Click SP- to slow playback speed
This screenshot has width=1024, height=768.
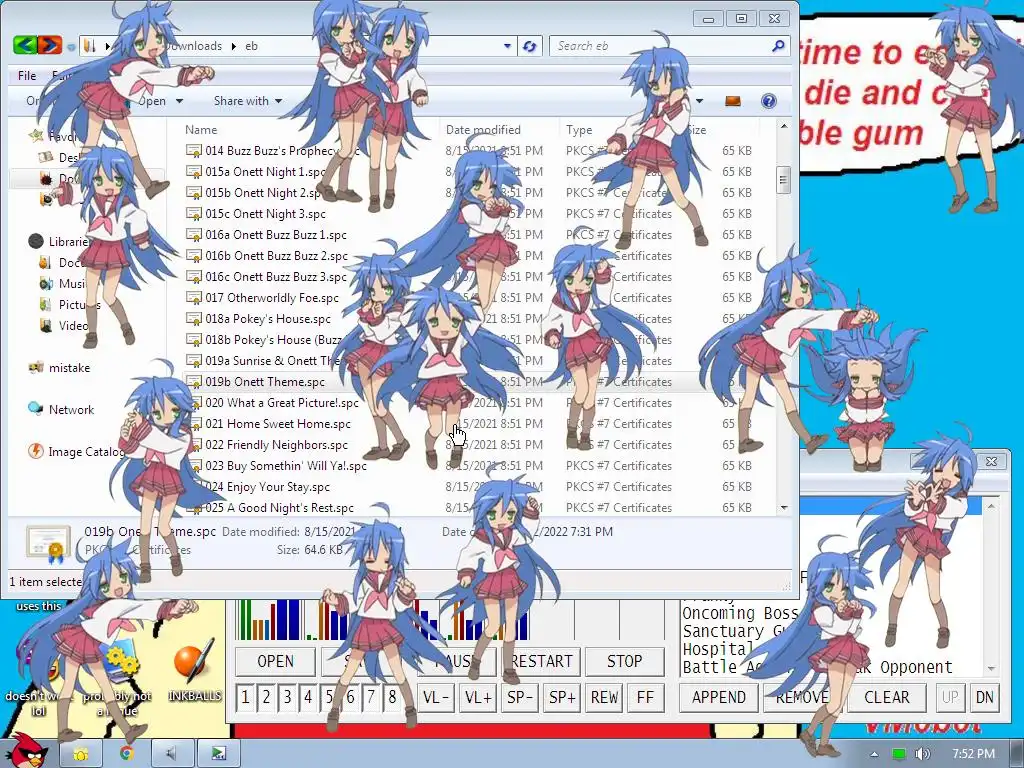point(520,697)
